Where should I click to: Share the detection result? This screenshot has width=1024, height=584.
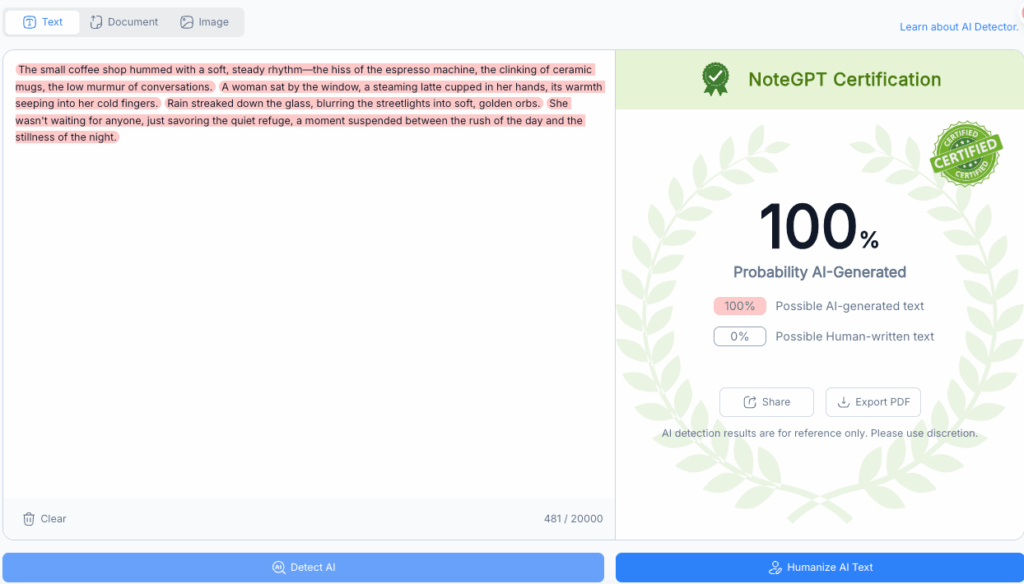coord(767,402)
